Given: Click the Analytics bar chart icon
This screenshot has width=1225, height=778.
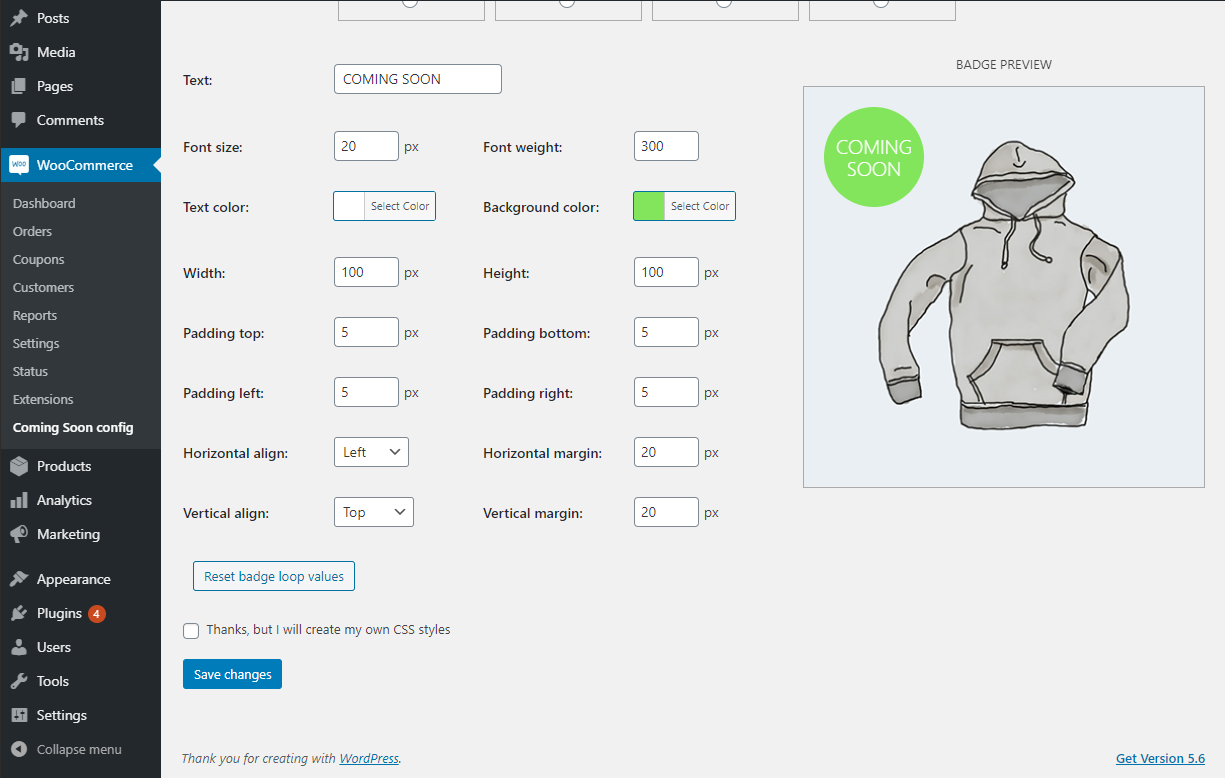Looking at the screenshot, I should [x=19, y=500].
